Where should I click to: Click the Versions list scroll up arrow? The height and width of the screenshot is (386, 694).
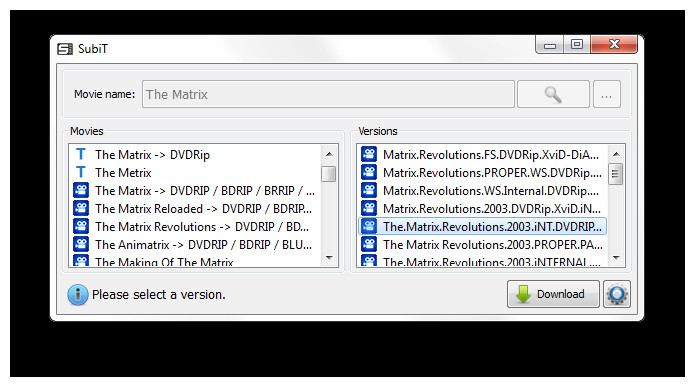[x=616, y=154]
